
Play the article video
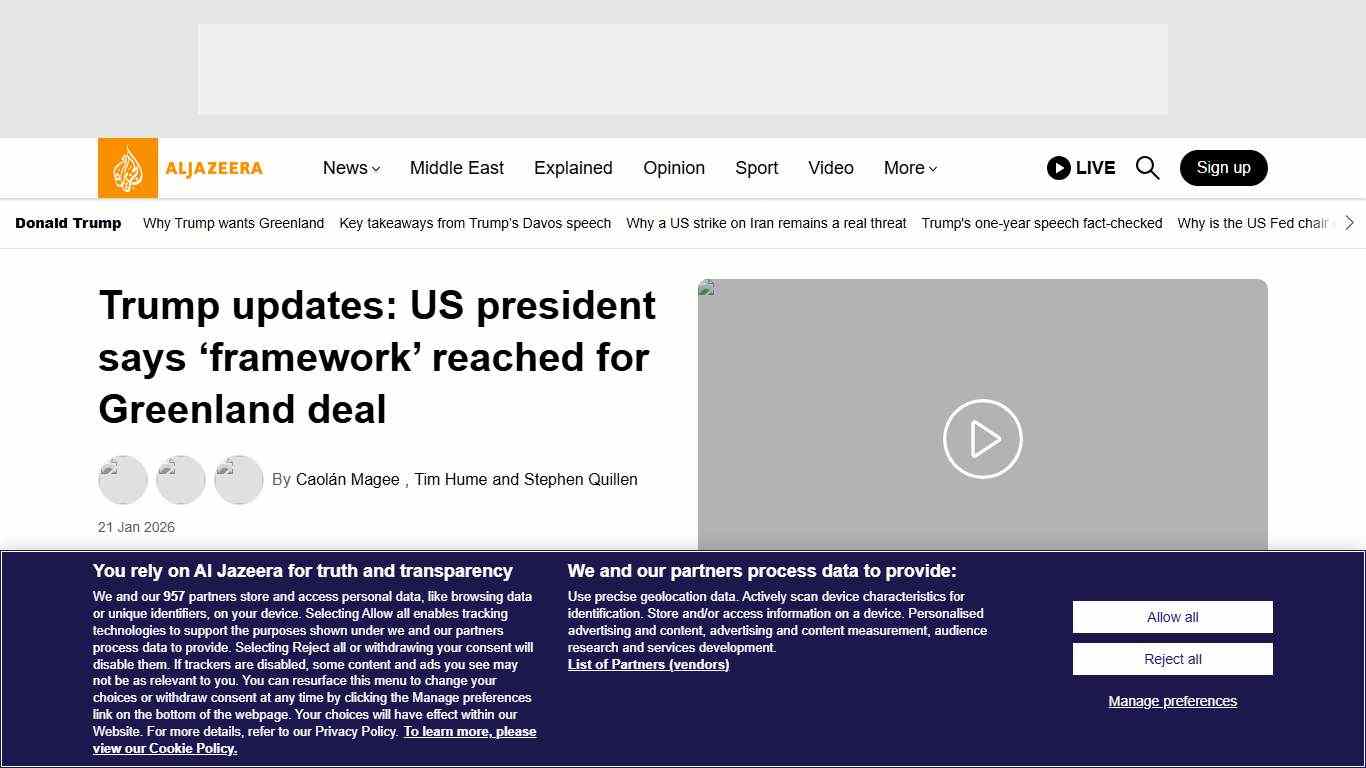pos(982,439)
